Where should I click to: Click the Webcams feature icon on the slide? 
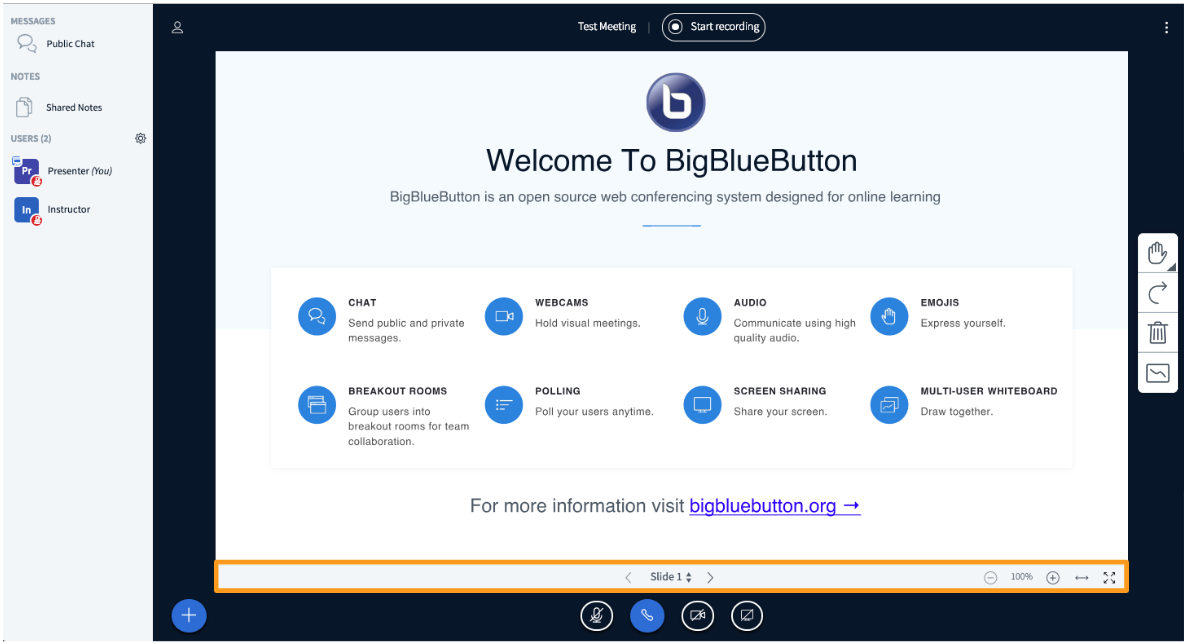[x=504, y=316]
